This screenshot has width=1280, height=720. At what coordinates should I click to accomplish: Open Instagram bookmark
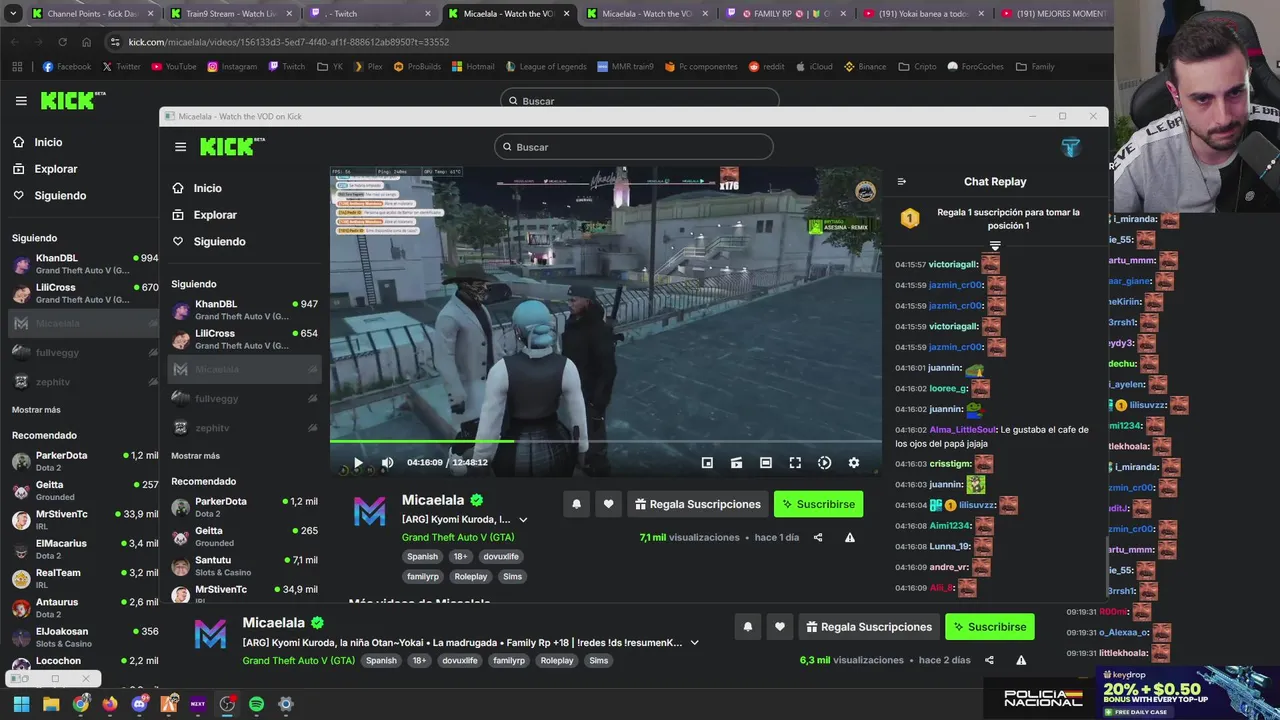(x=232, y=67)
